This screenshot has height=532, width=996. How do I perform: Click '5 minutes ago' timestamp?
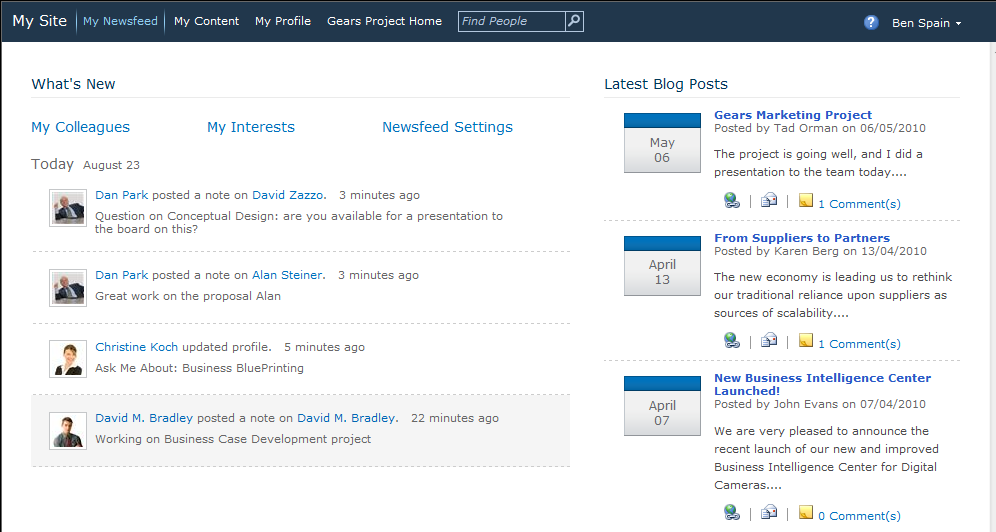coord(324,347)
